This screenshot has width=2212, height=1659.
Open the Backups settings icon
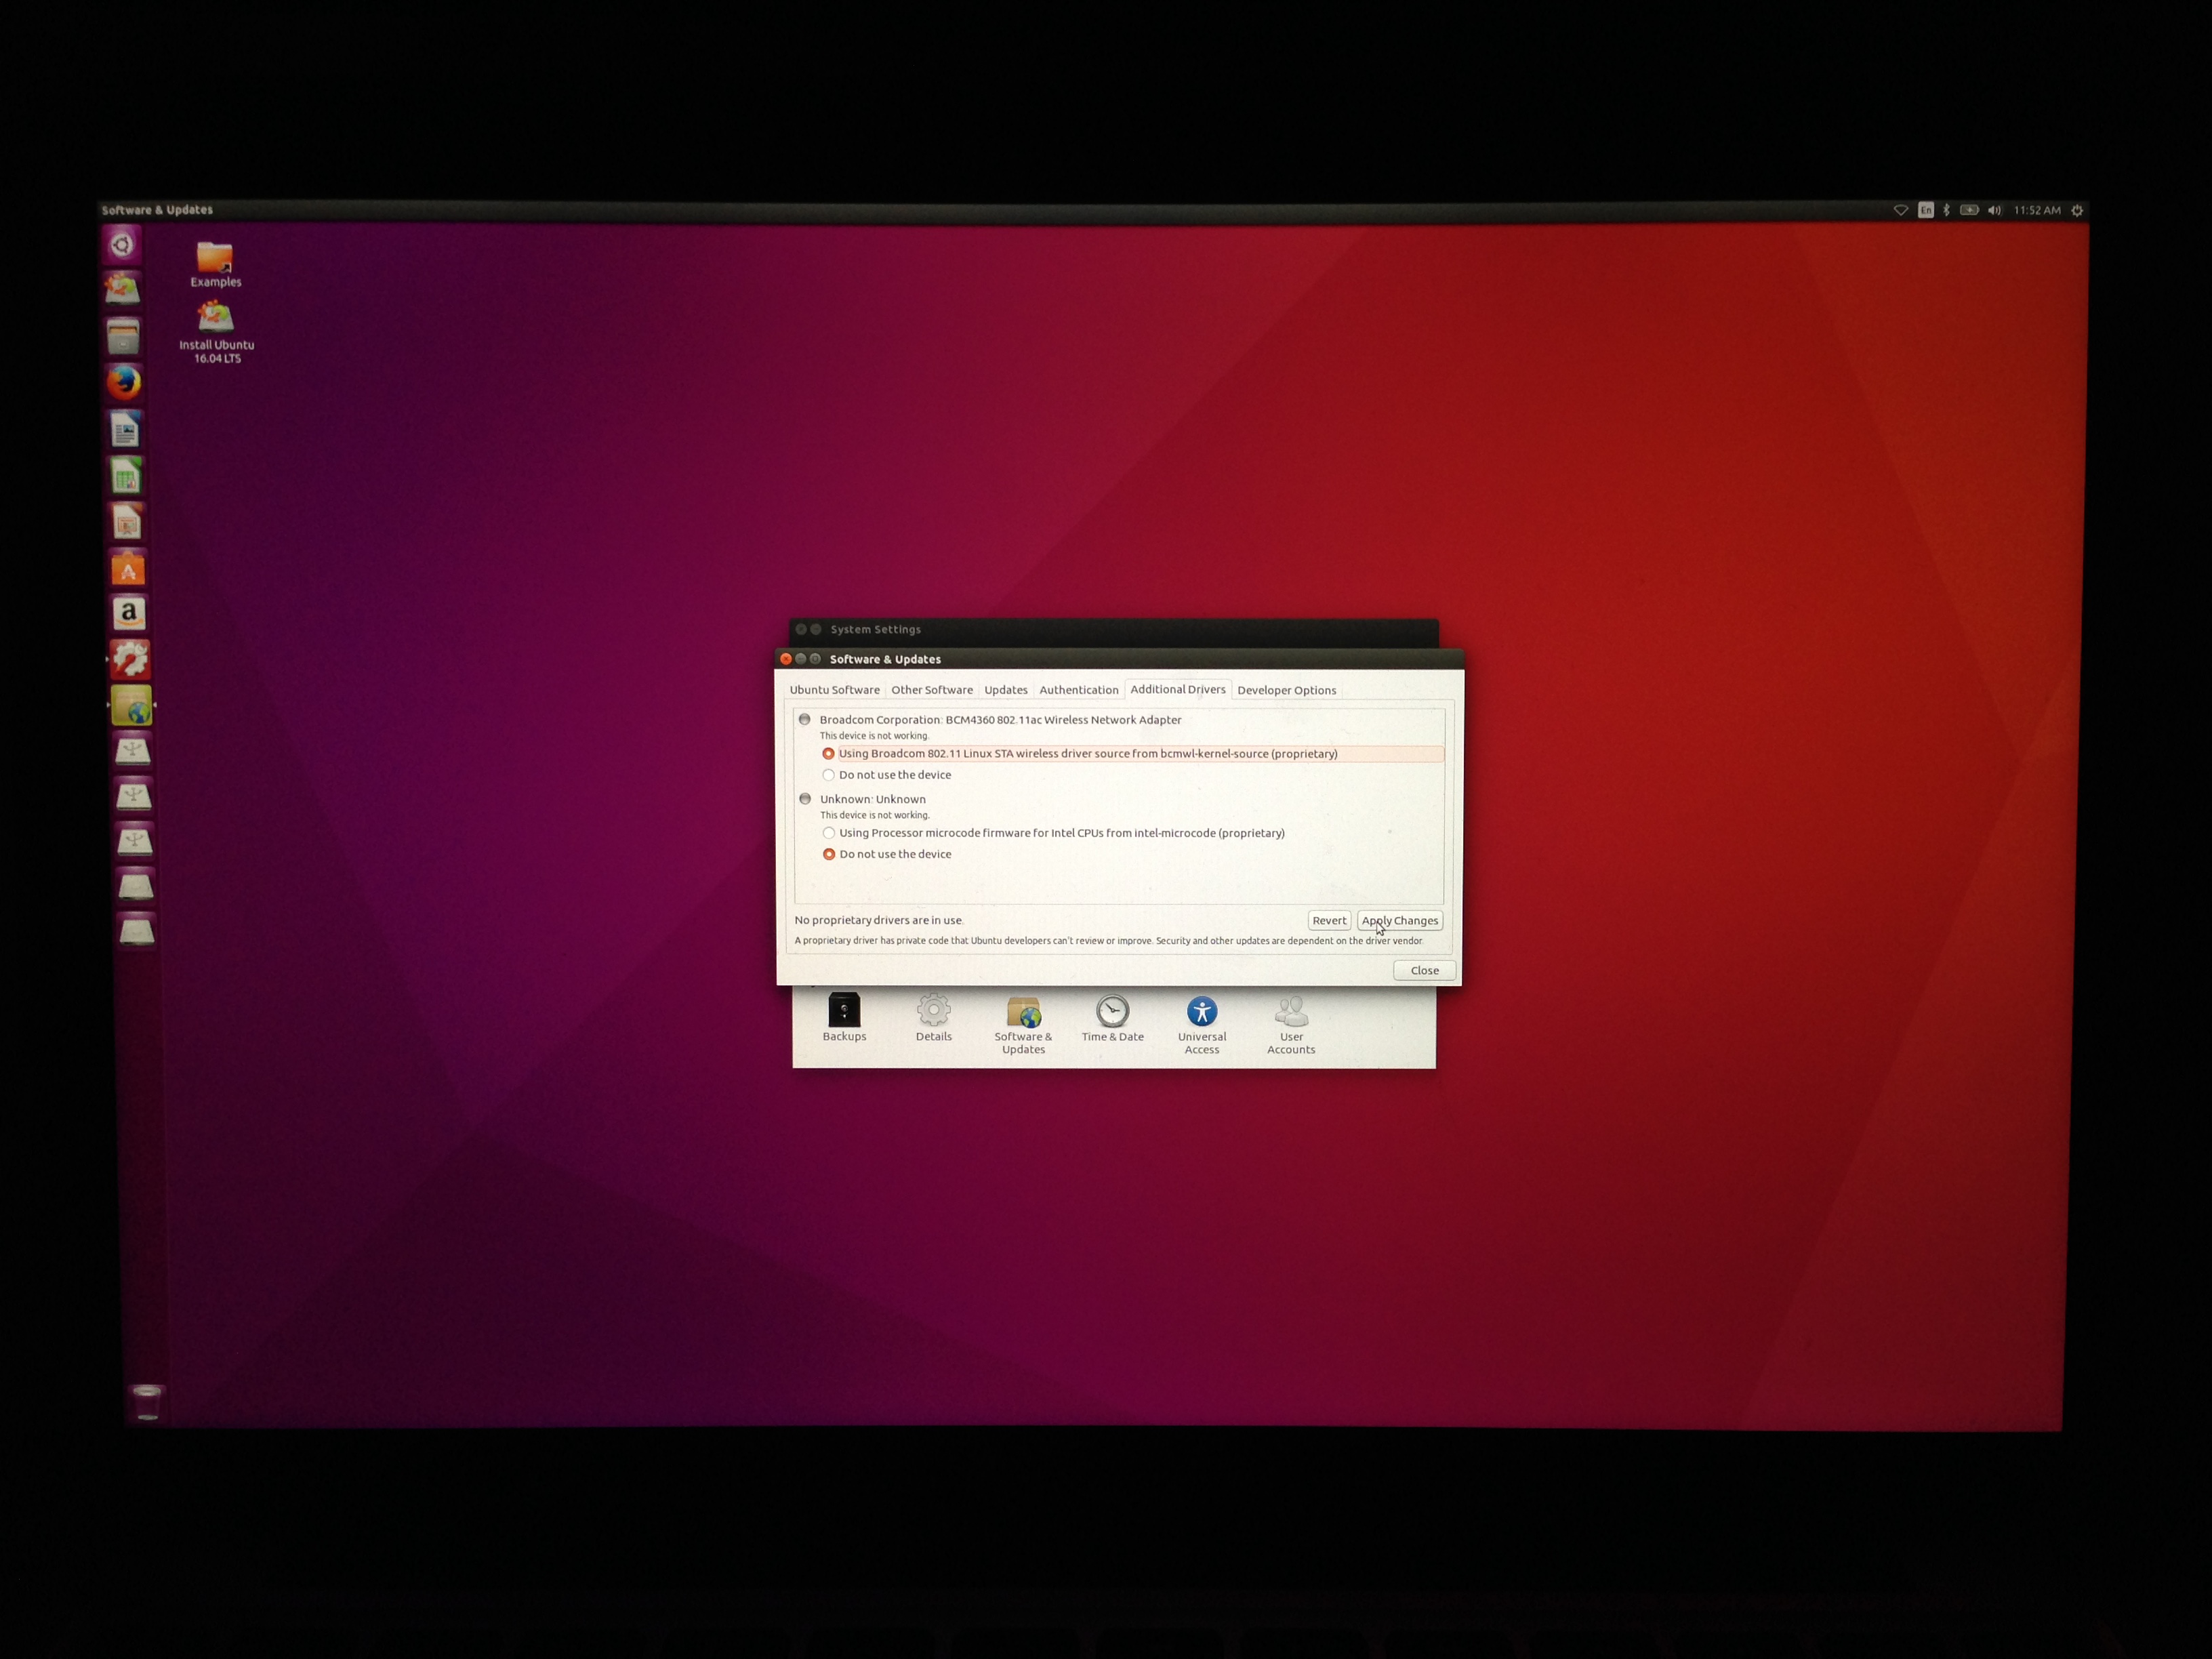[x=844, y=1012]
